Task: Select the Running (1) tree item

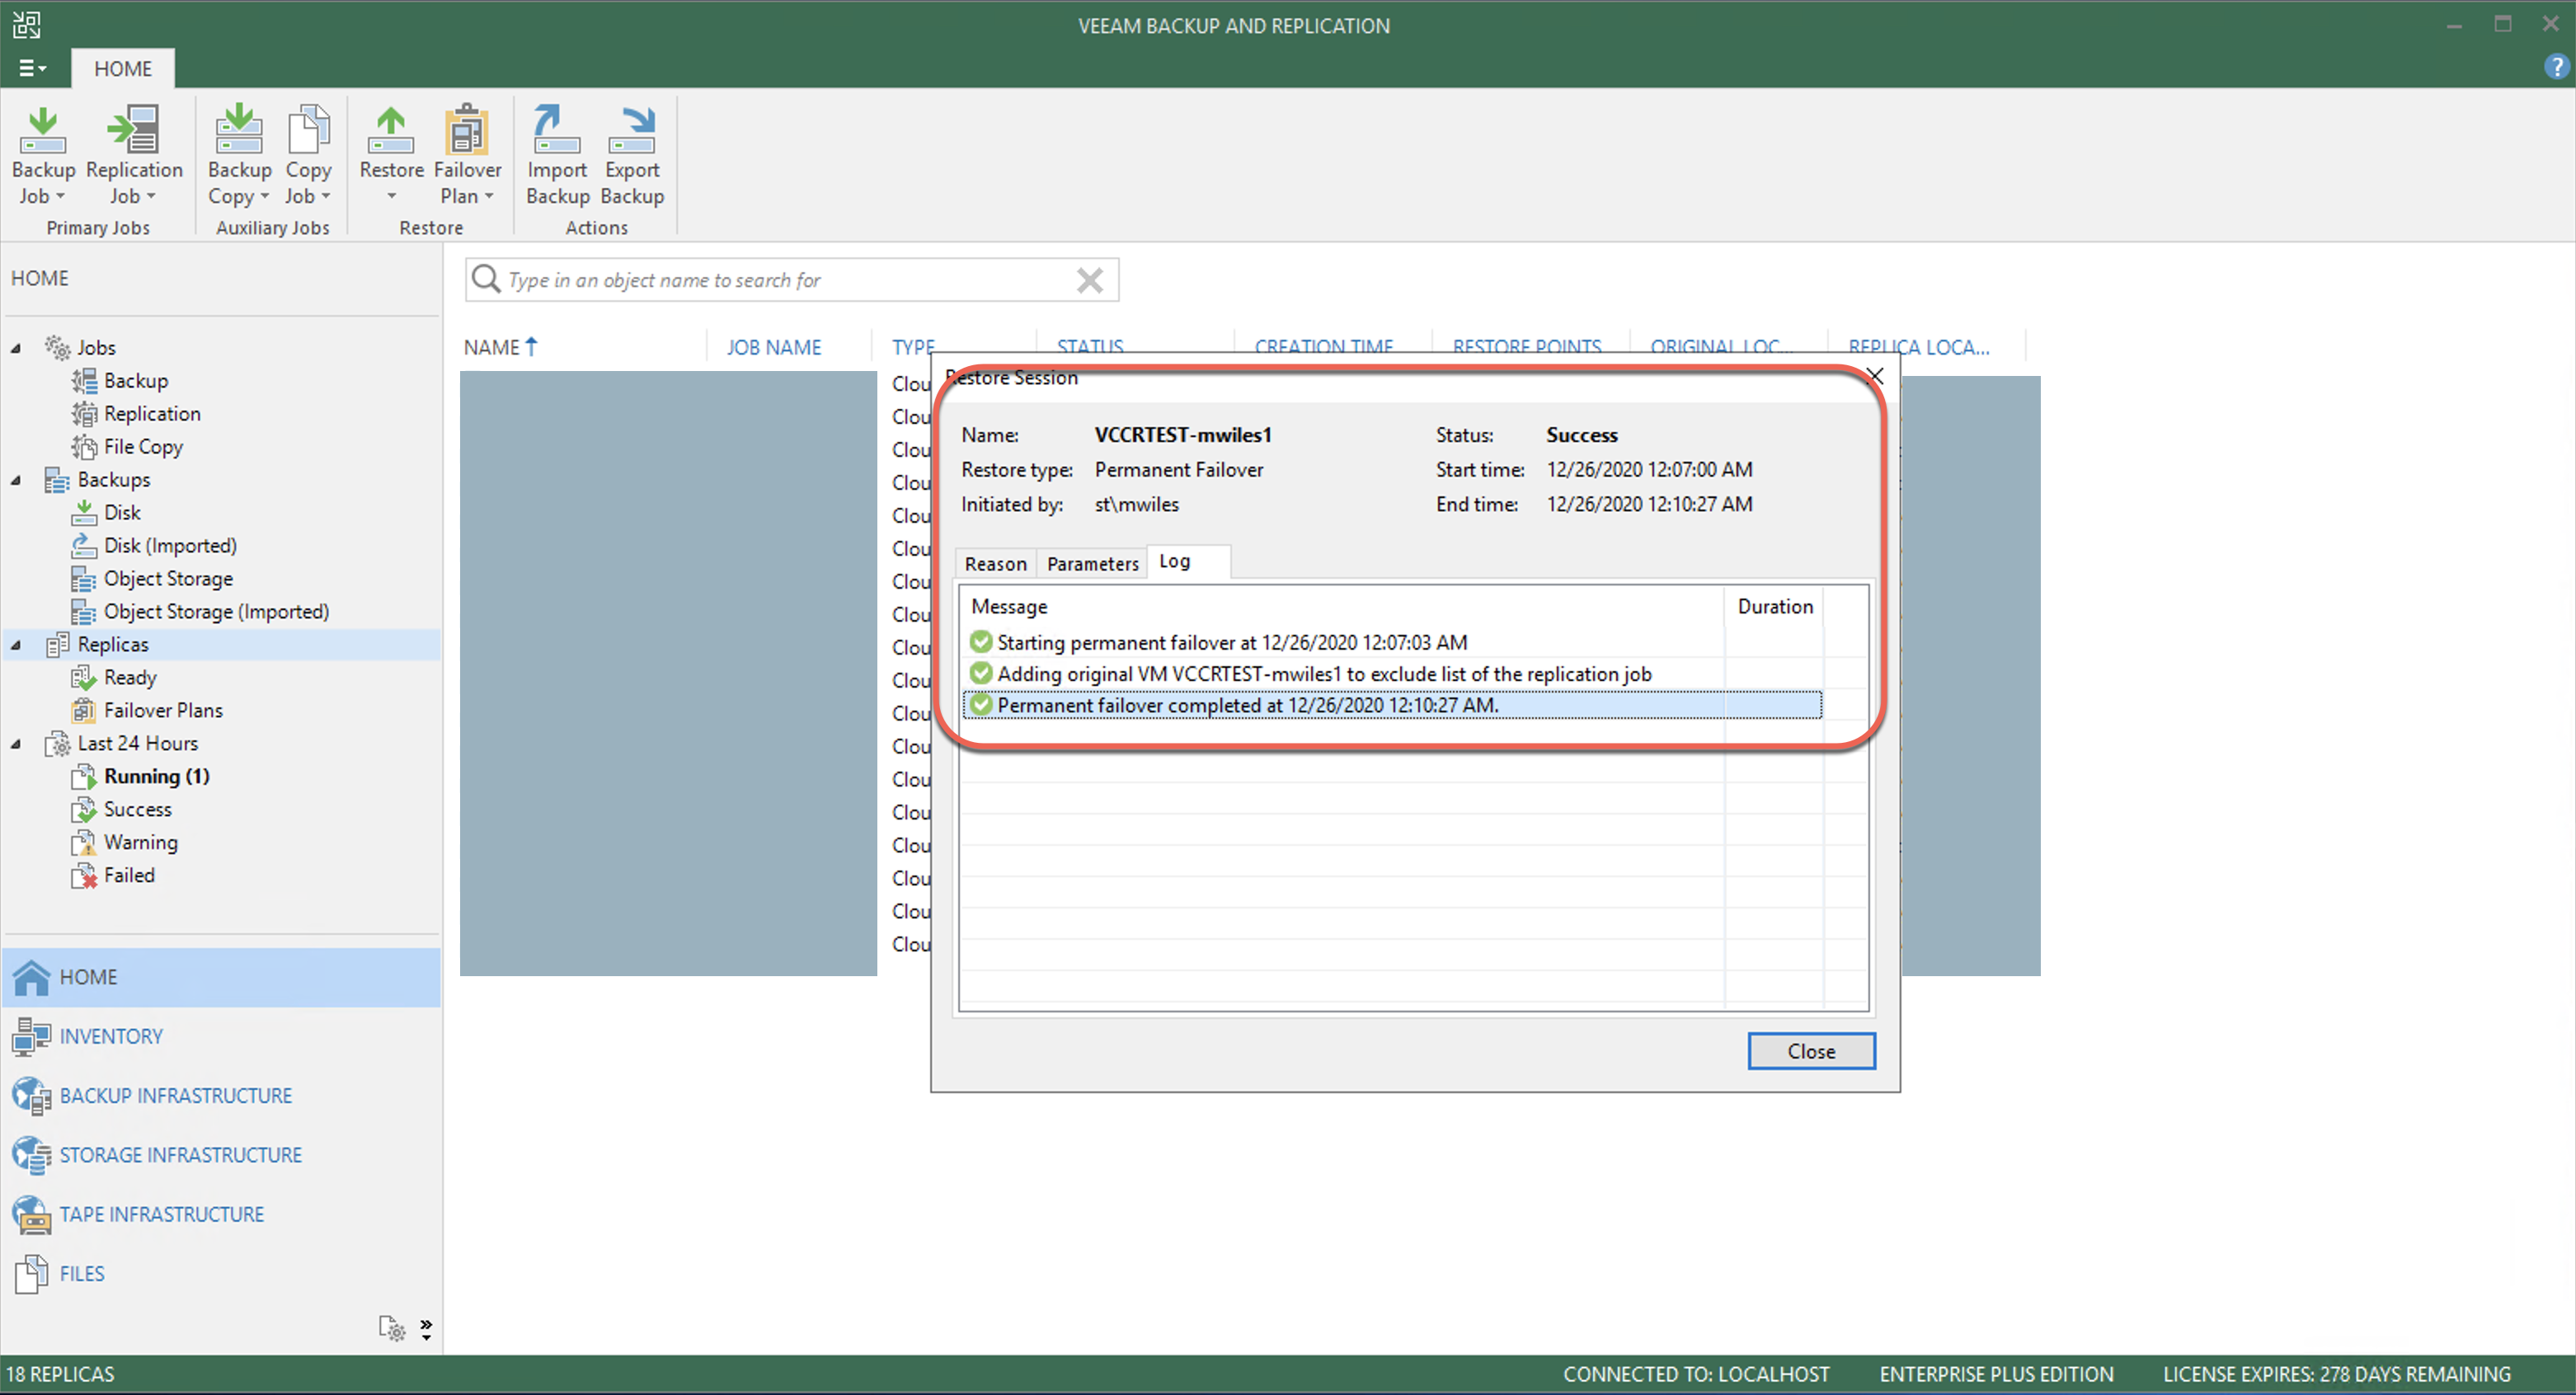Action: [x=156, y=776]
